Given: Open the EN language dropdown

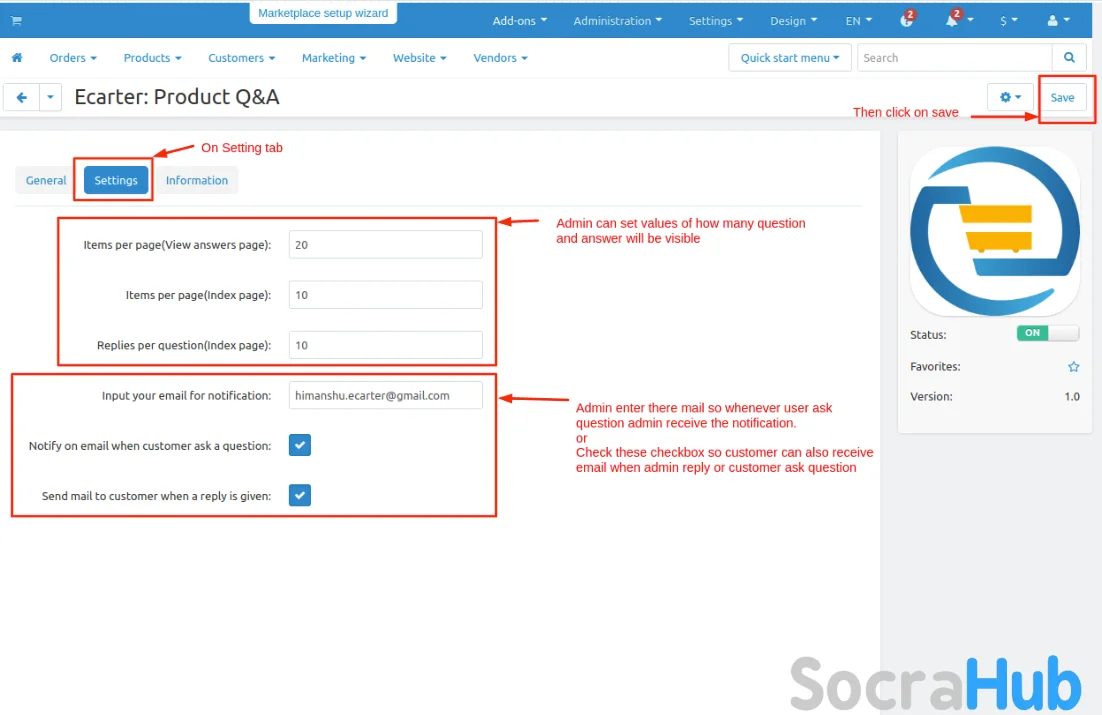Looking at the screenshot, I should coord(858,20).
